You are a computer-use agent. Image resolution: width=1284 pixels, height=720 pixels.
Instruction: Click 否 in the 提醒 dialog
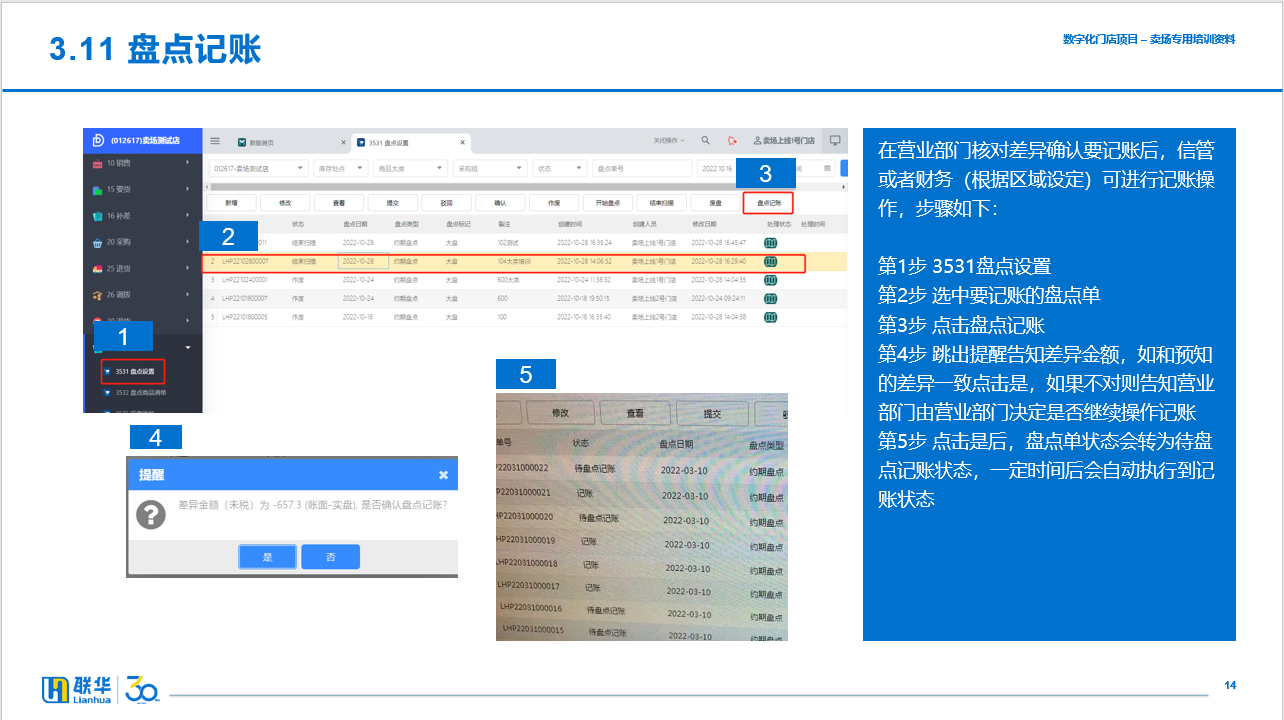click(330, 557)
